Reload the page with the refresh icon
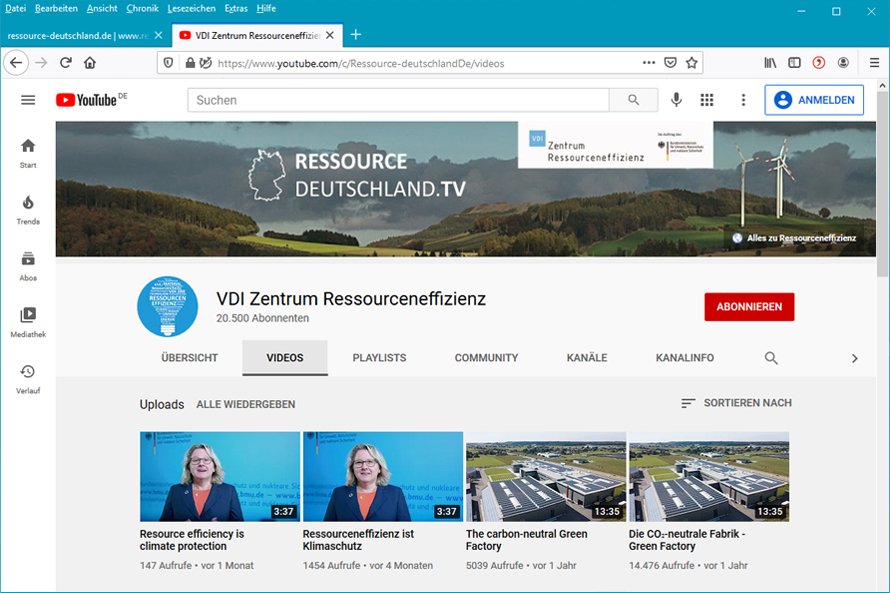 coord(66,63)
